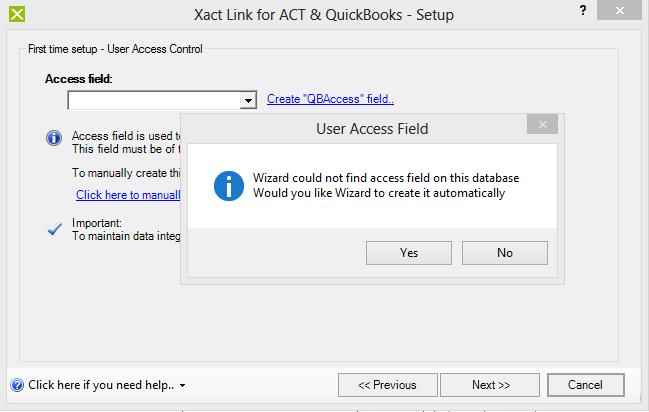
Task: Select the Click here if you need help text
Action: pos(101,385)
